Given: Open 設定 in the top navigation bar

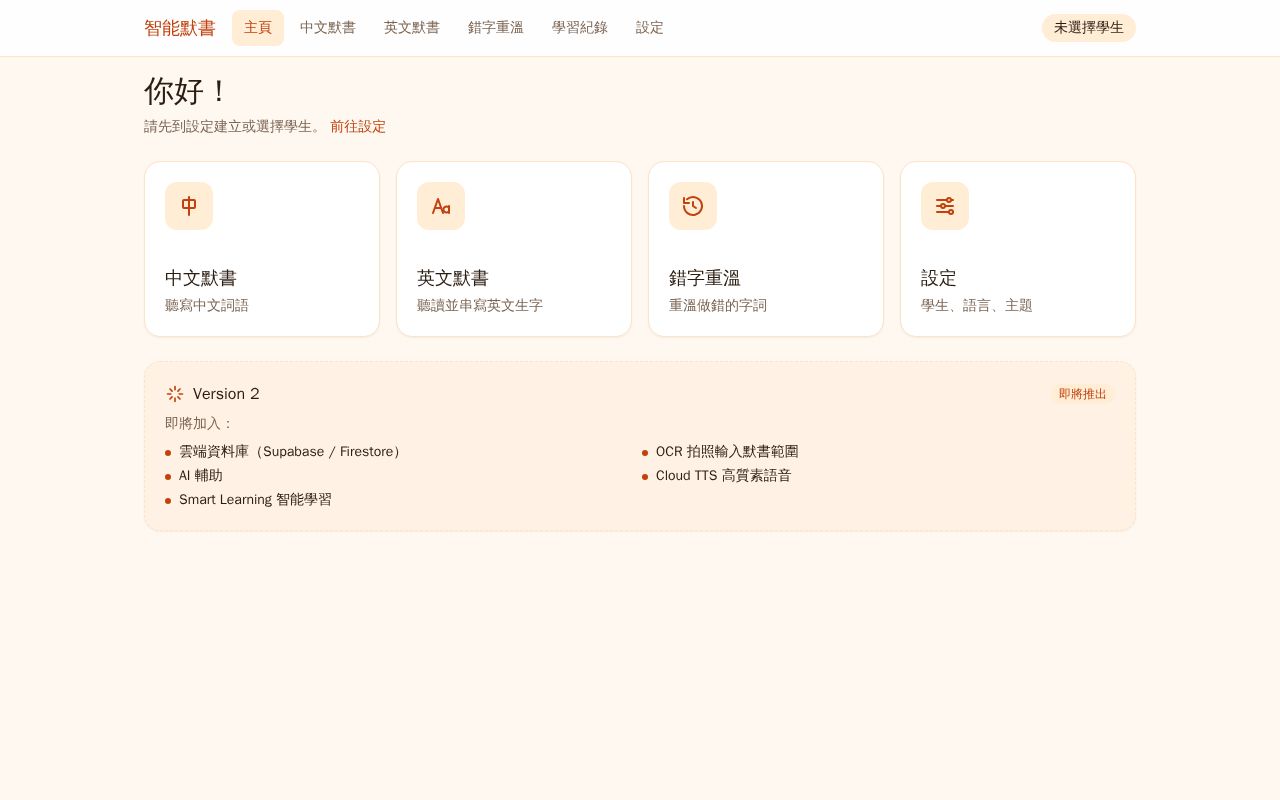Looking at the screenshot, I should [650, 28].
